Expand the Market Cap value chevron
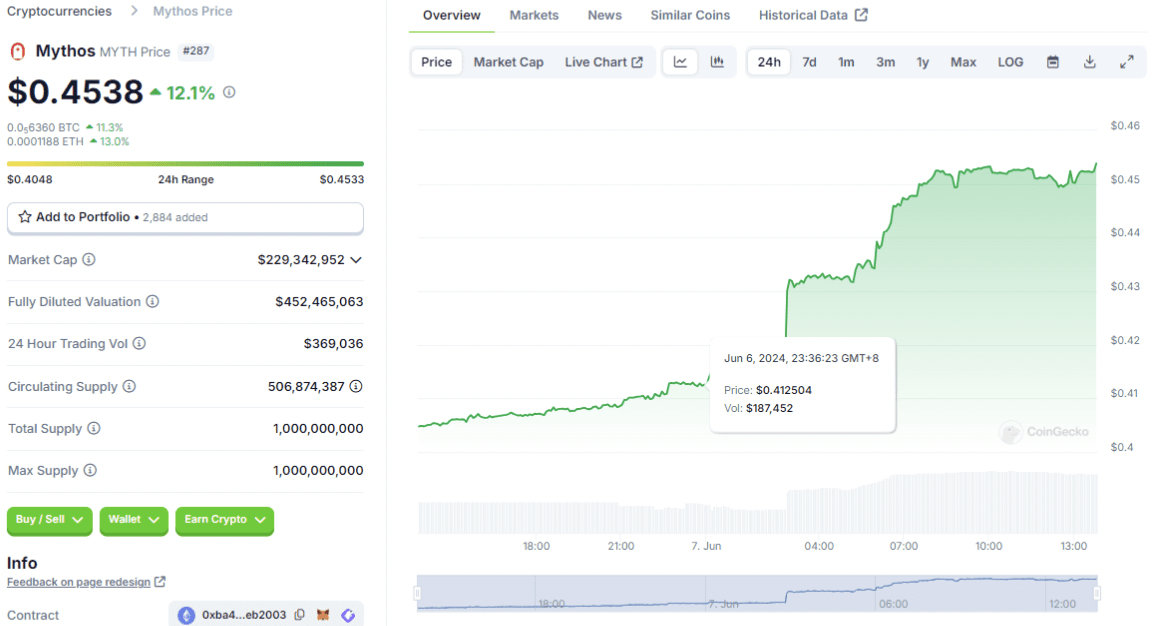Screen dimensions: 1160x626 (x=356, y=260)
